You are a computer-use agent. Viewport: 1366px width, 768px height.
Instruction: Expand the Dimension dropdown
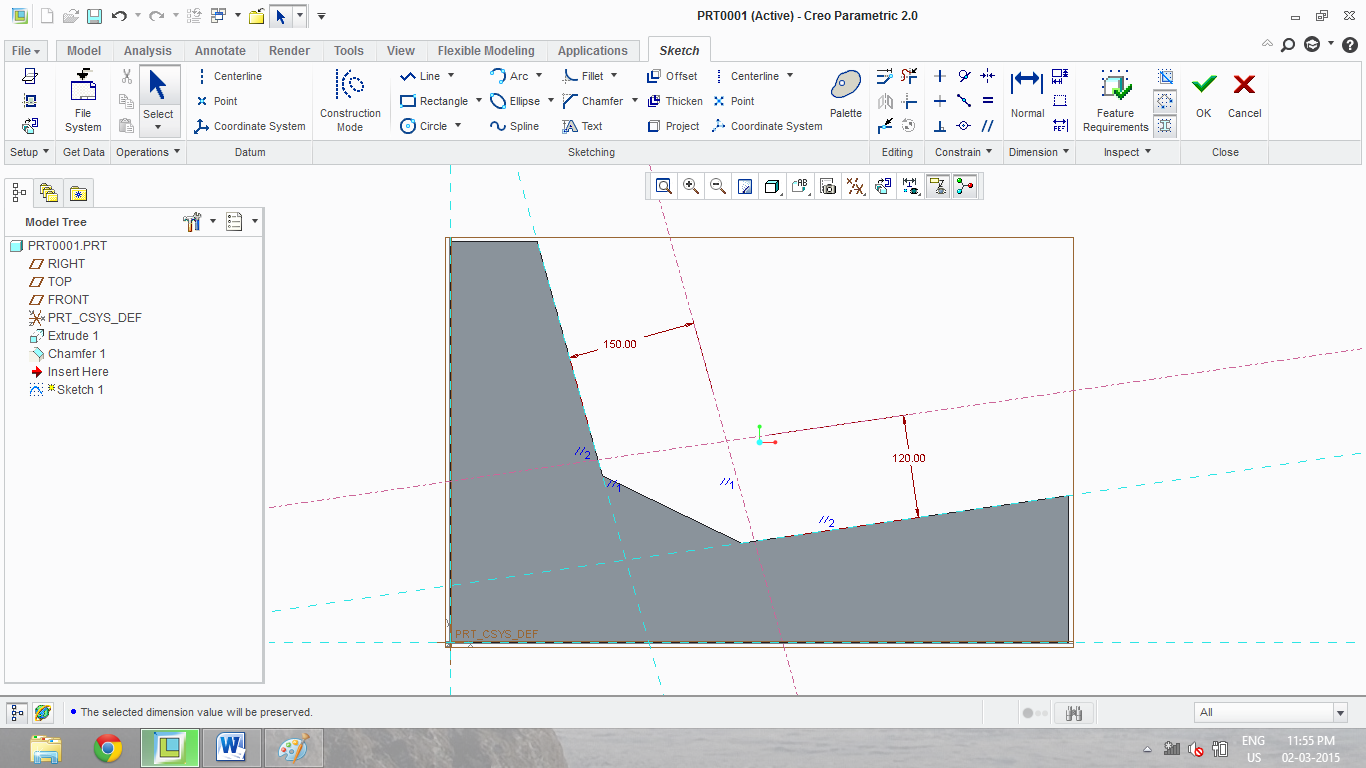click(x=1039, y=152)
